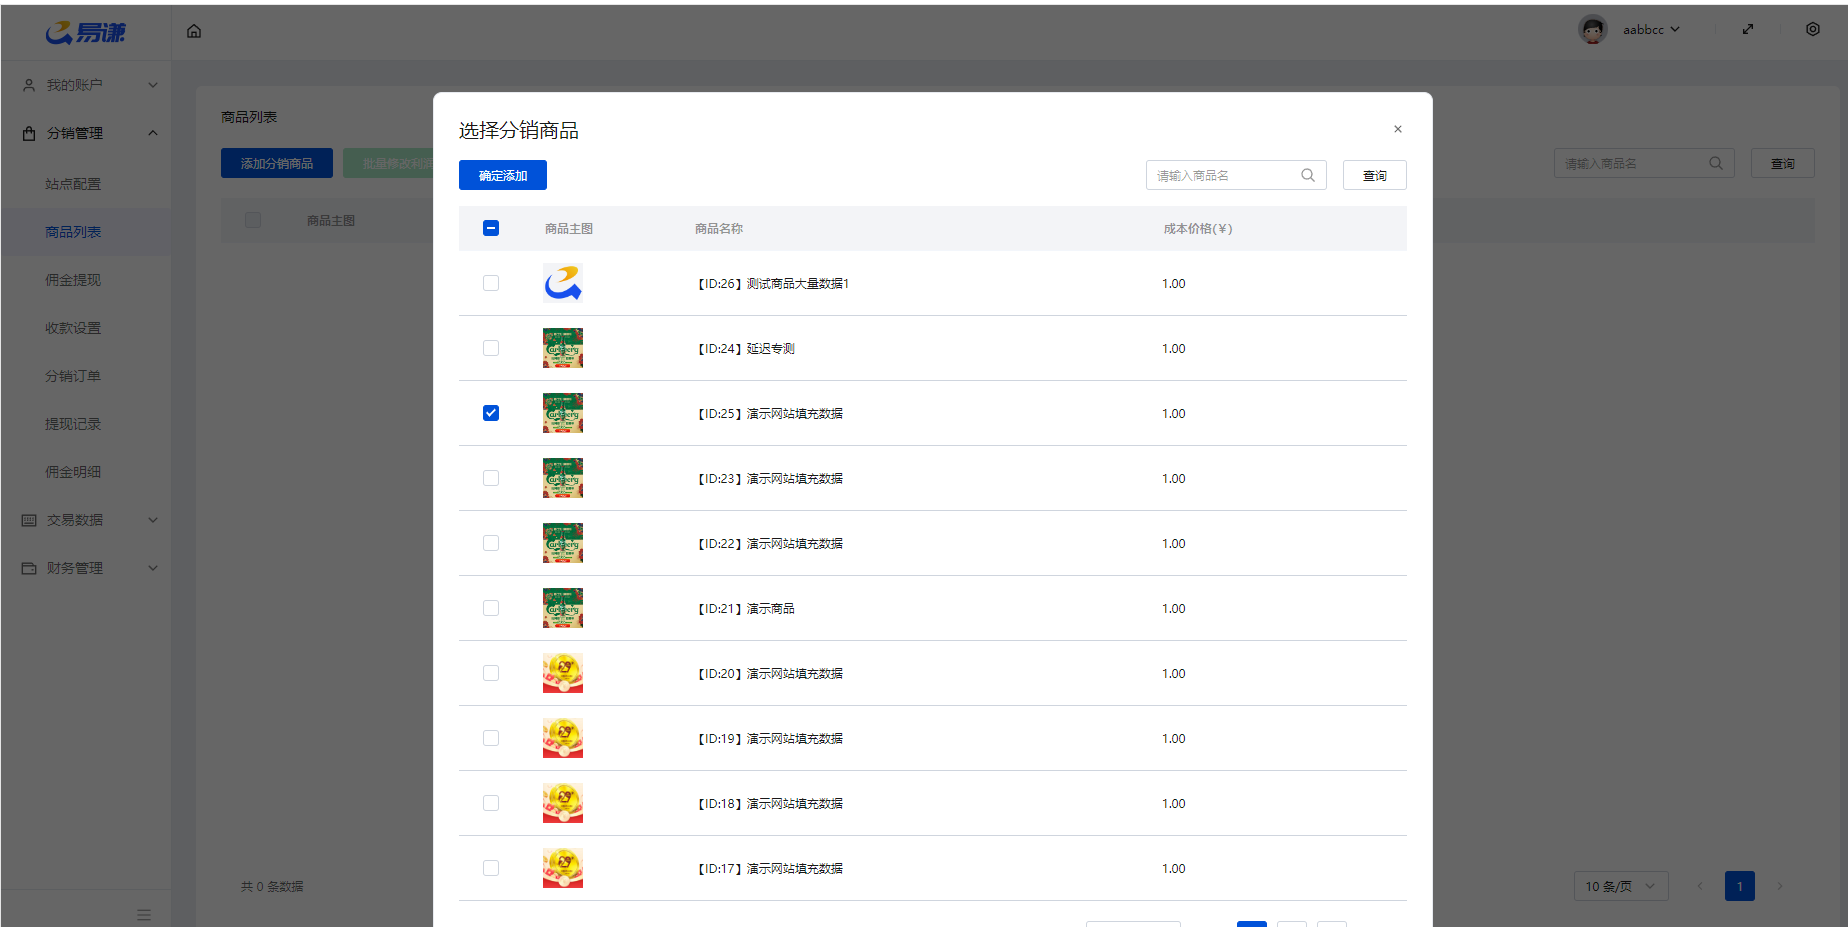Image resolution: width=1848 pixels, height=927 pixels.
Task: Open settings via the gear icon
Action: click(x=1813, y=29)
